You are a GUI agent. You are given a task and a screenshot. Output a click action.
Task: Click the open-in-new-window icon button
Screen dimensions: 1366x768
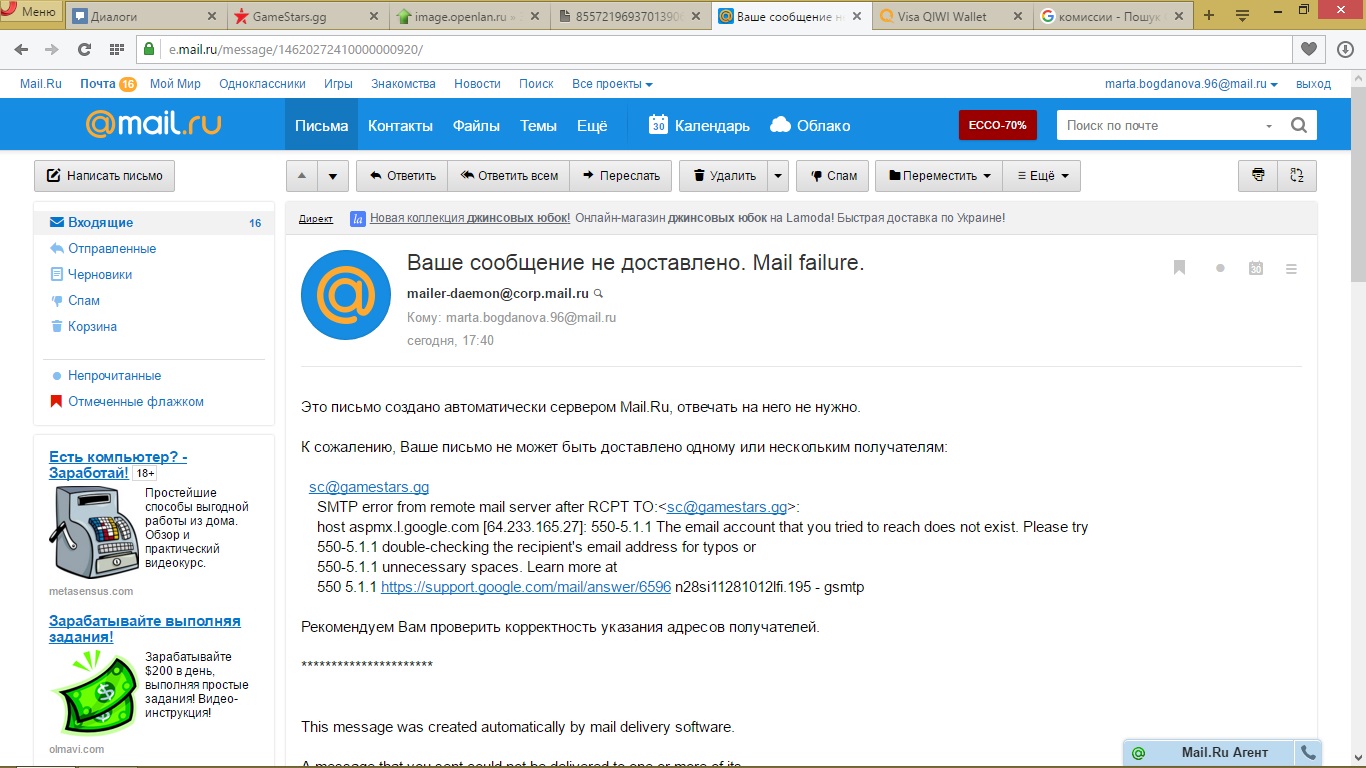click(1297, 176)
